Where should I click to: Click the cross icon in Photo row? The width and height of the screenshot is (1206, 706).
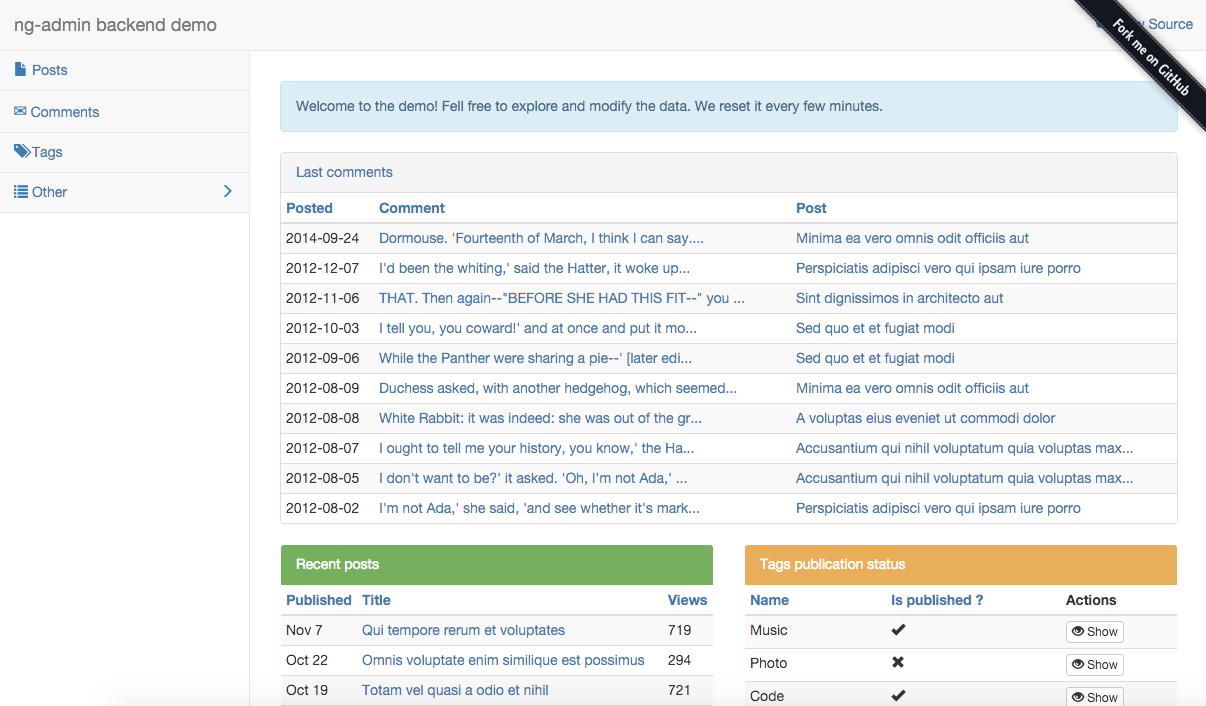[x=898, y=663]
